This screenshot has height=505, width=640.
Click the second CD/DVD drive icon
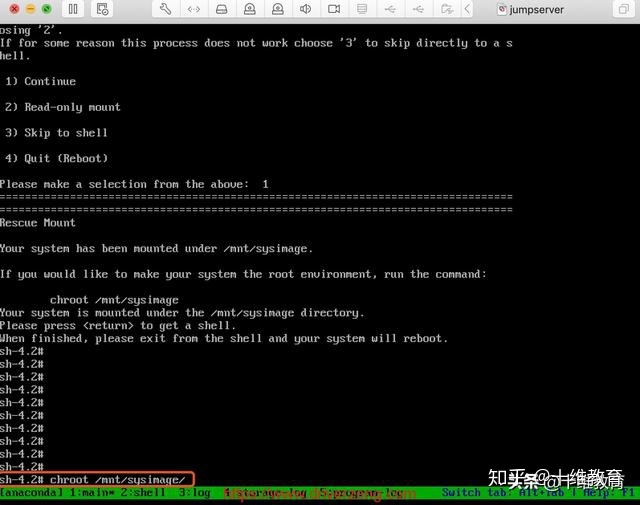[278, 9]
